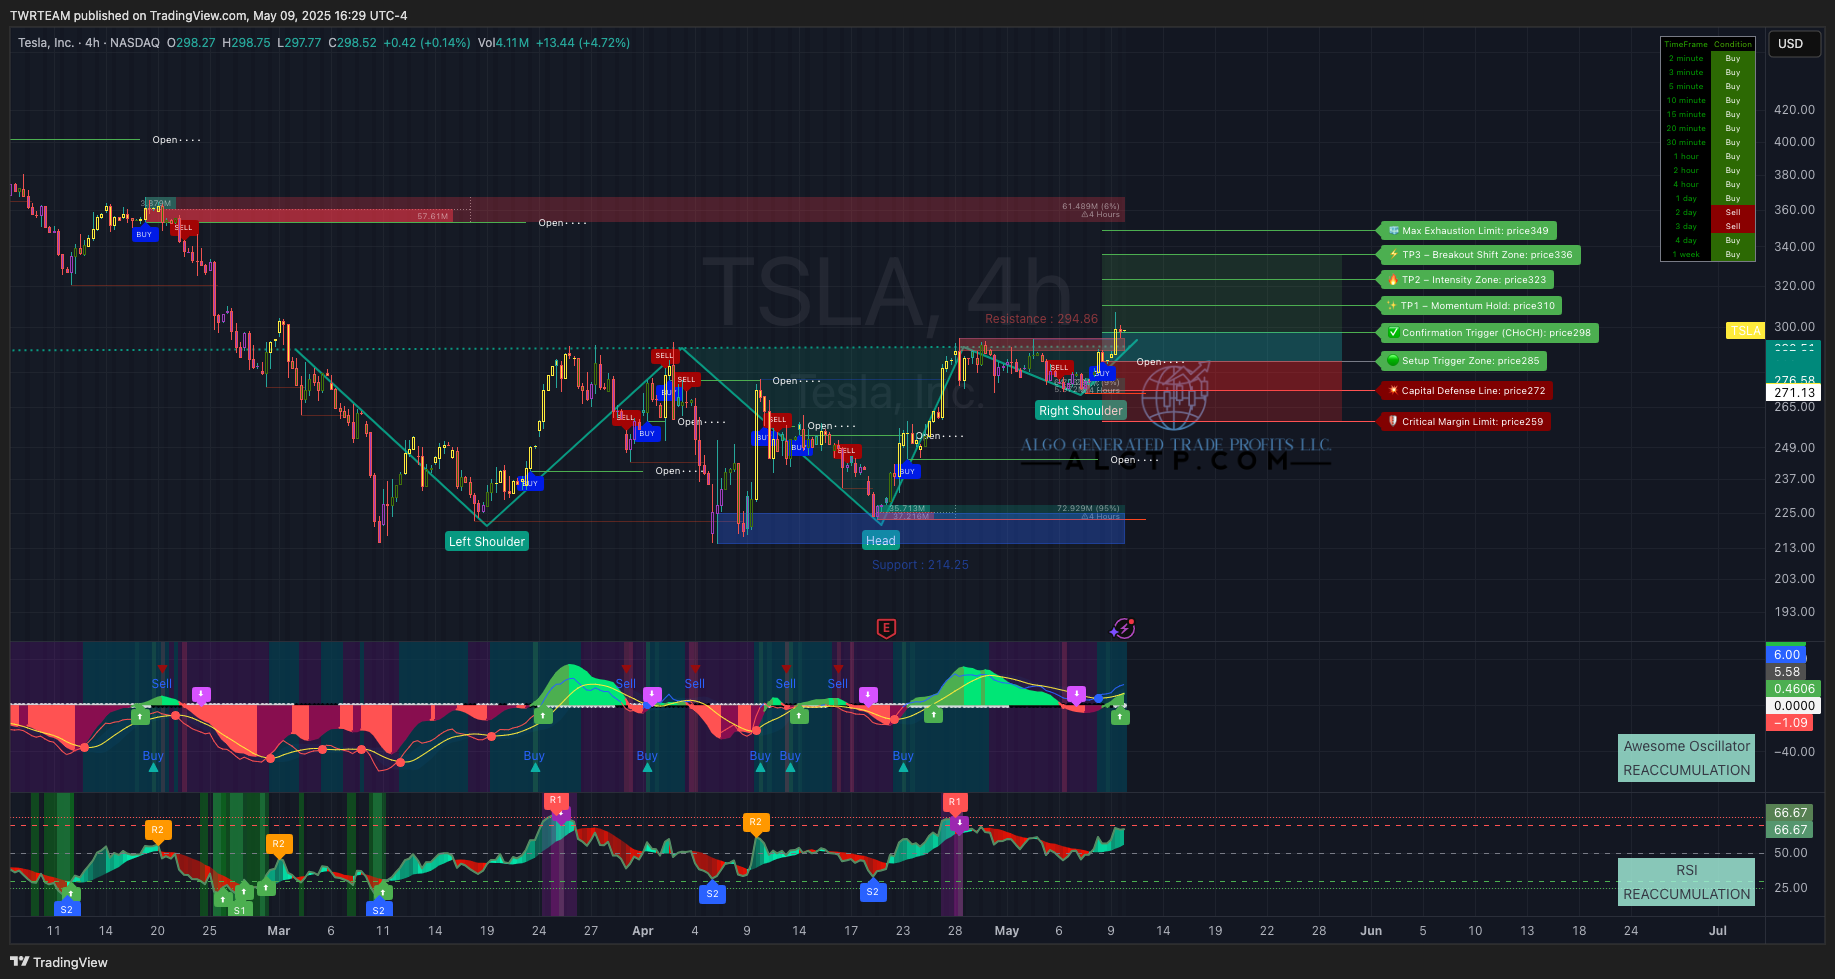Click the blue BUY tag near February 19
This screenshot has width=1835, height=979.
click(144, 234)
